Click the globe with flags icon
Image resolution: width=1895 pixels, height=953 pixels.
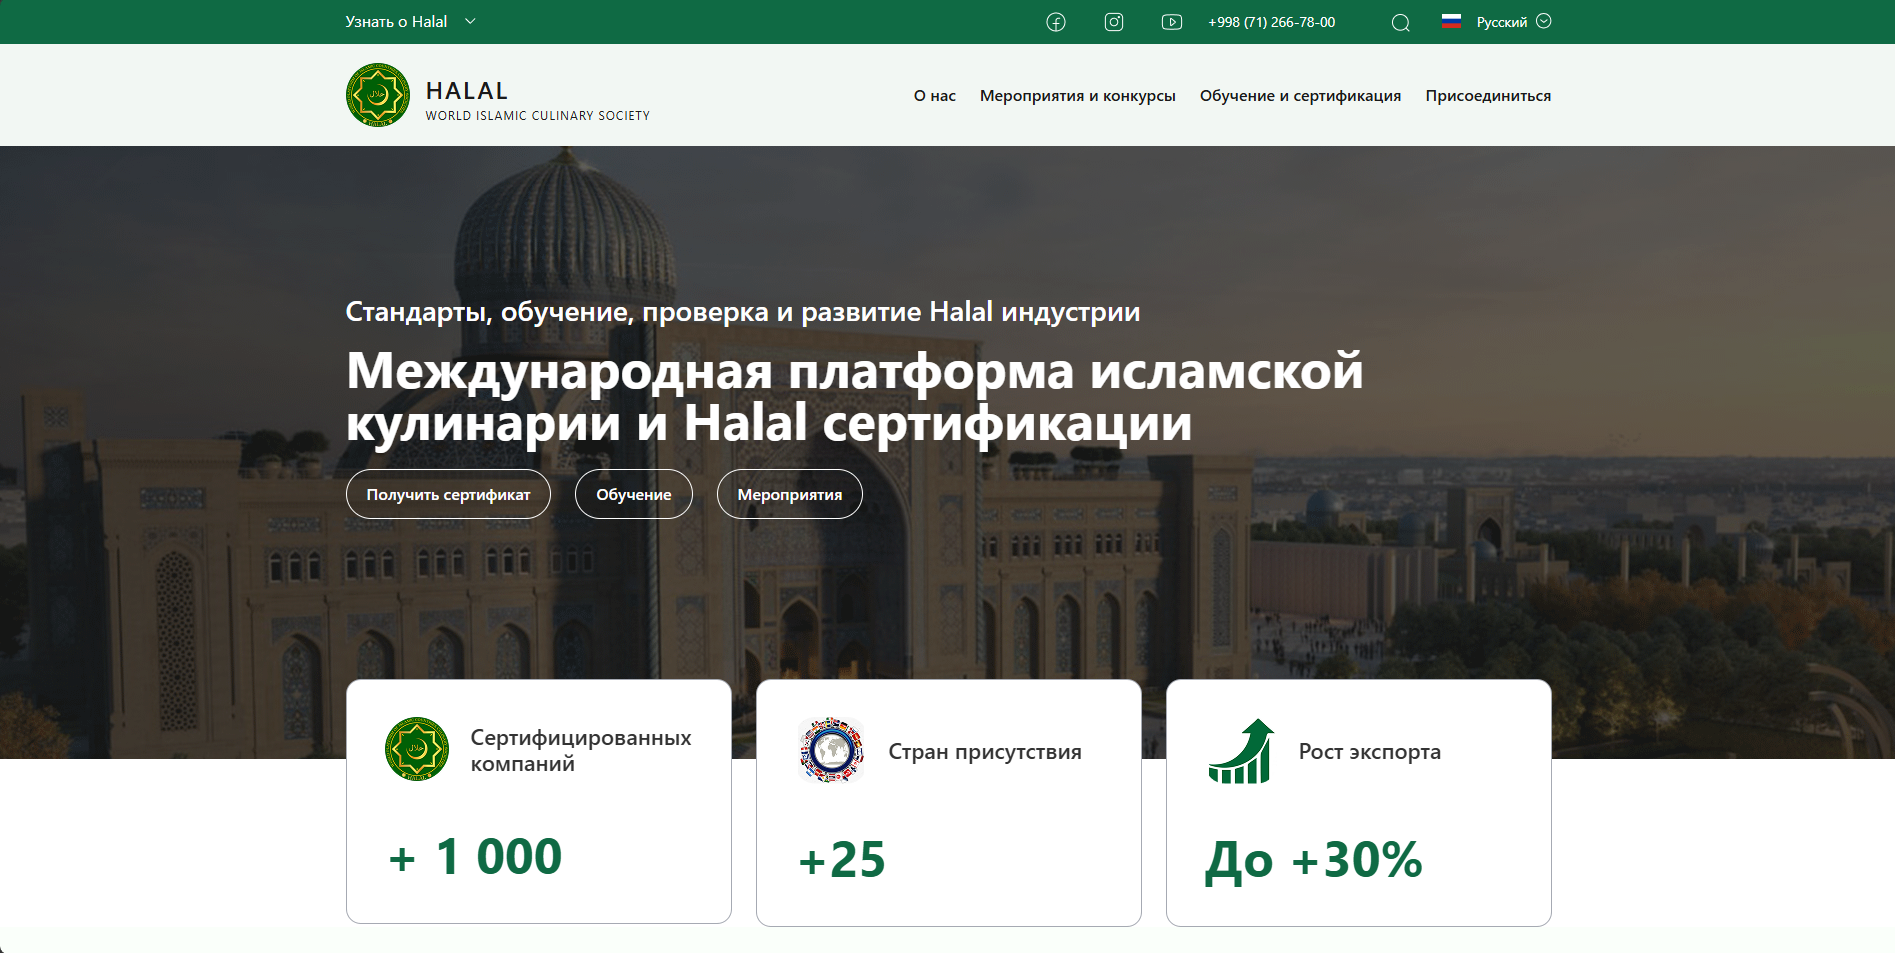pyautogui.click(x=831, y=749)
